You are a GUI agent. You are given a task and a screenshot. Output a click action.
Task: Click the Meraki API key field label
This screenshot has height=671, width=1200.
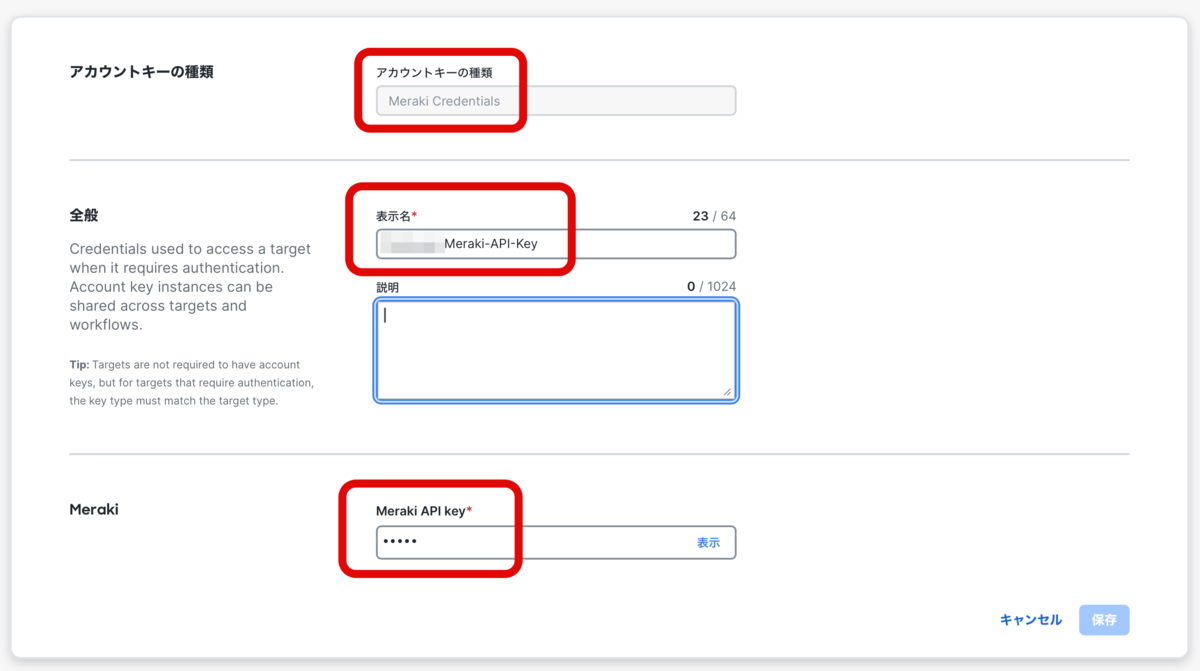(423, 511)
